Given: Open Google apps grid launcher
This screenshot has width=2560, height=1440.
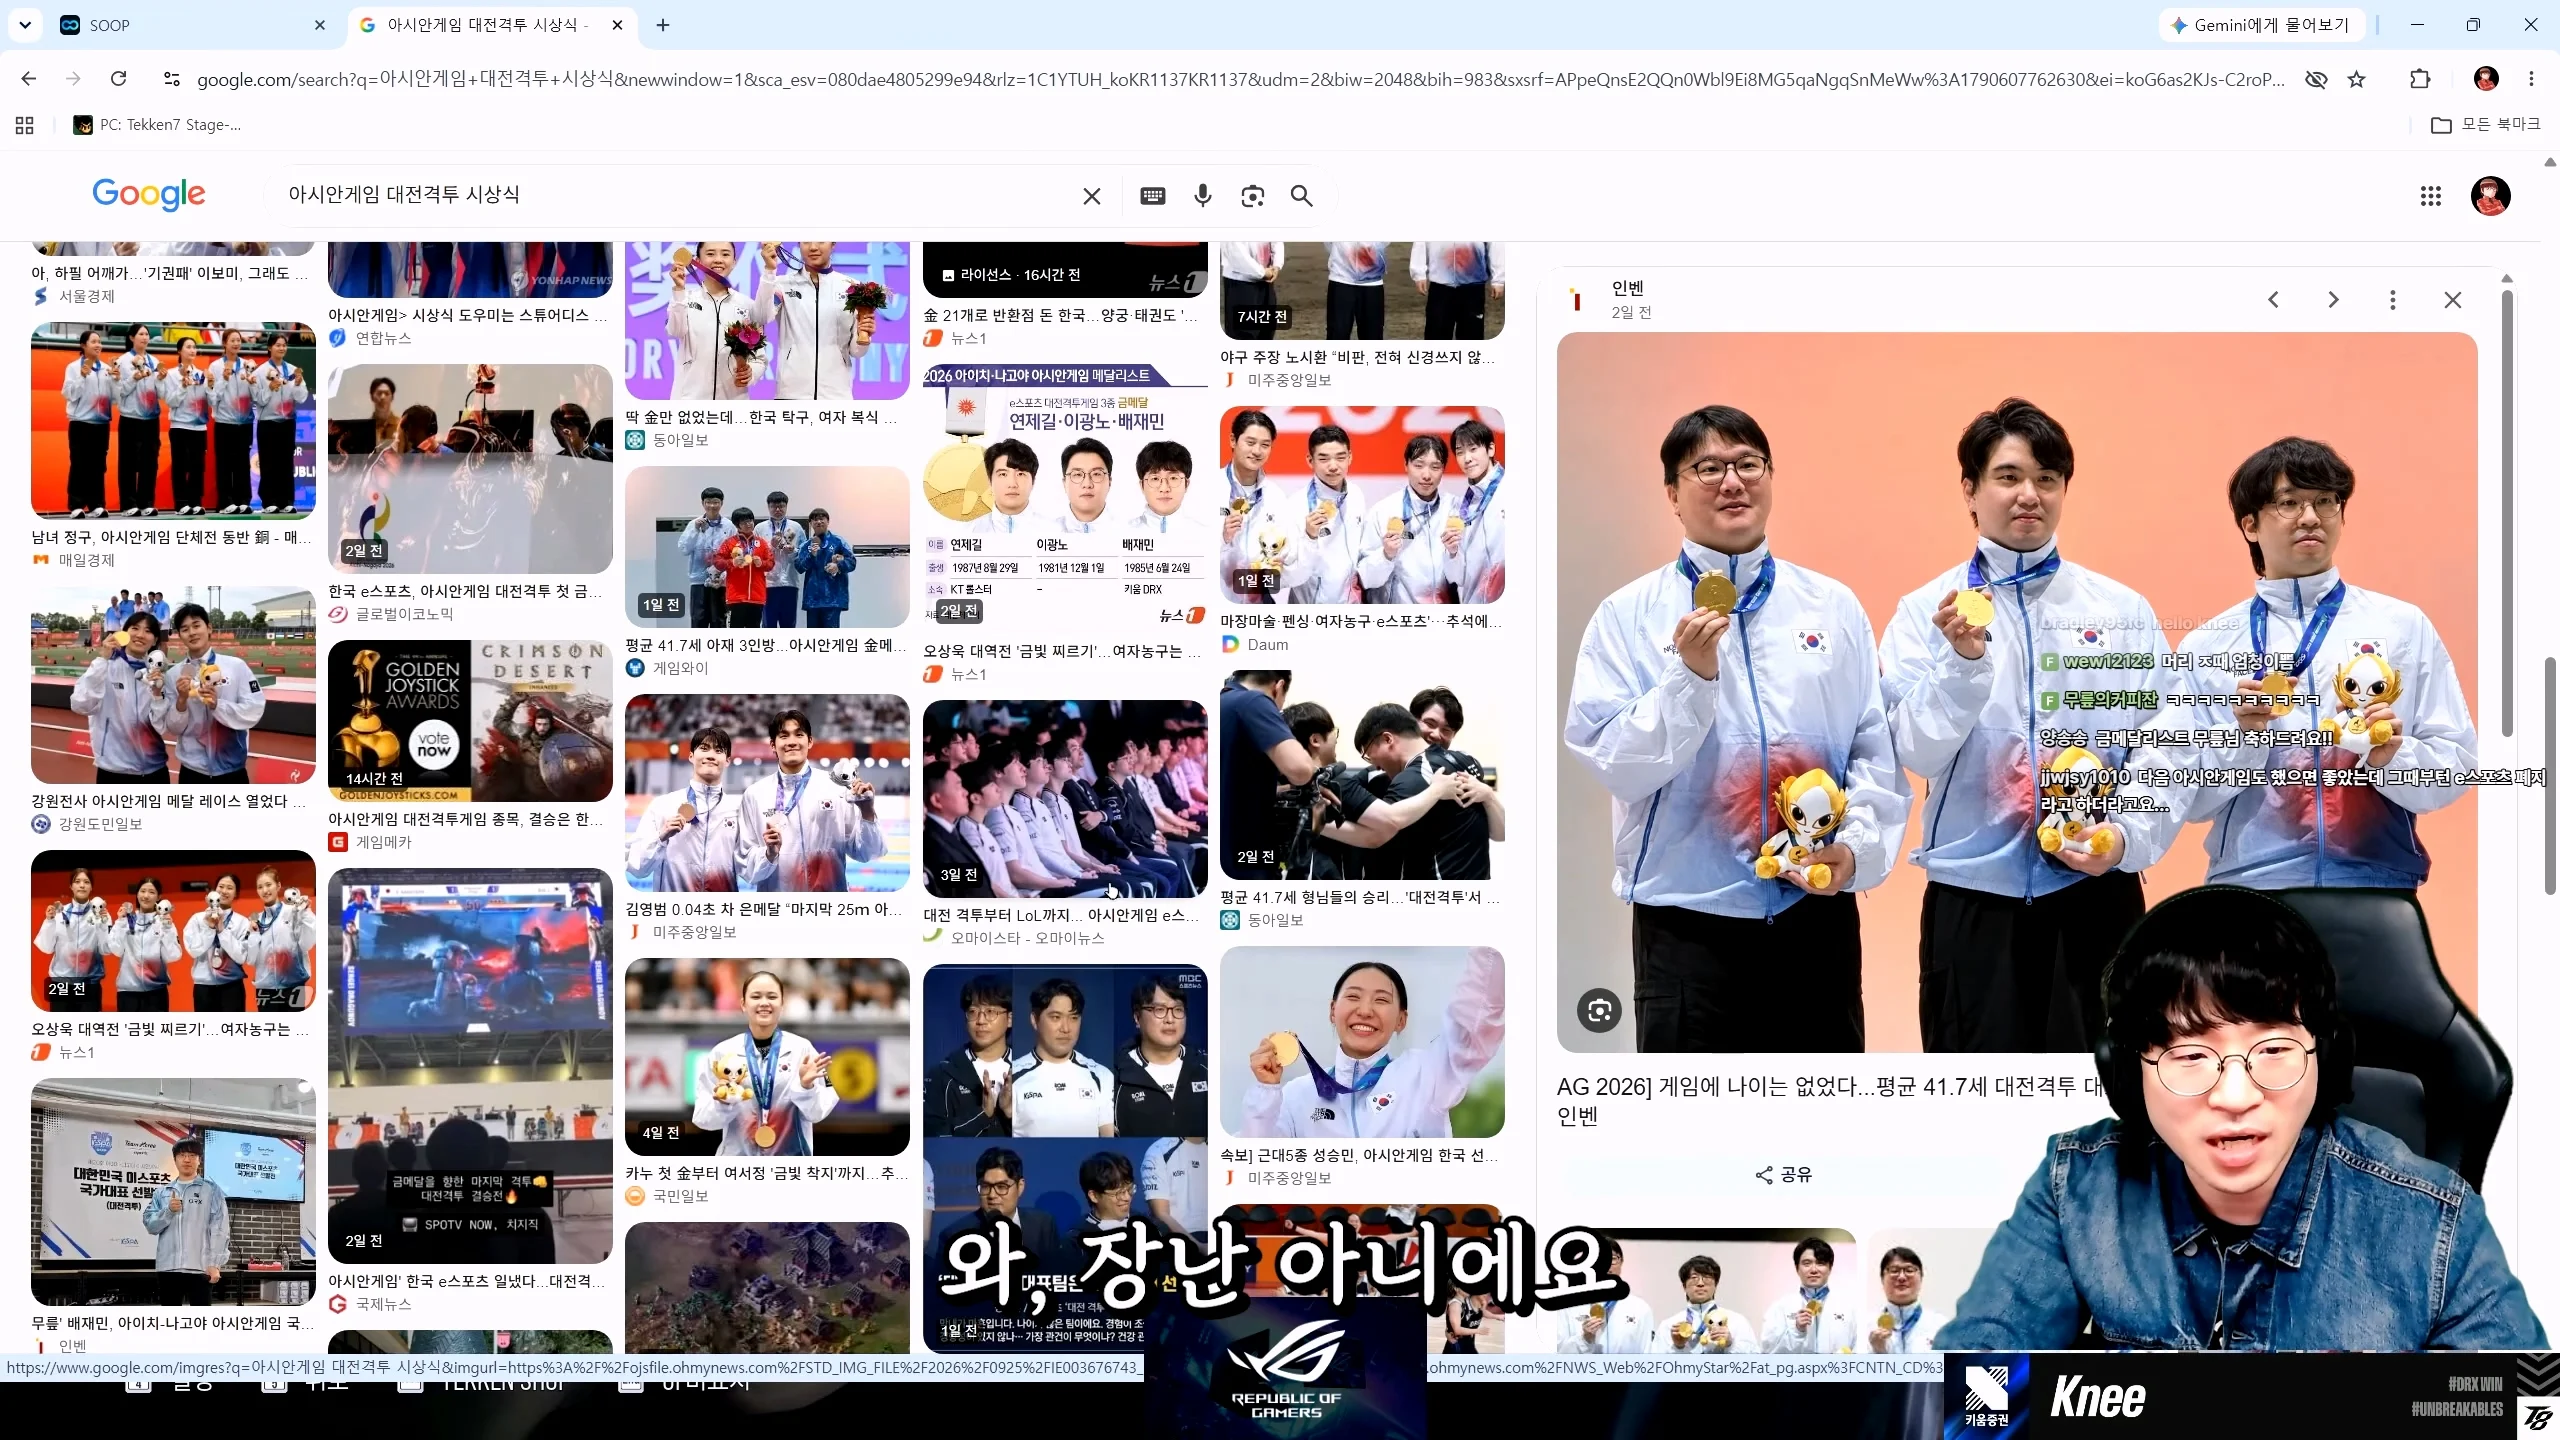Looking at the screenshot, I should [x=2431, y=196].
